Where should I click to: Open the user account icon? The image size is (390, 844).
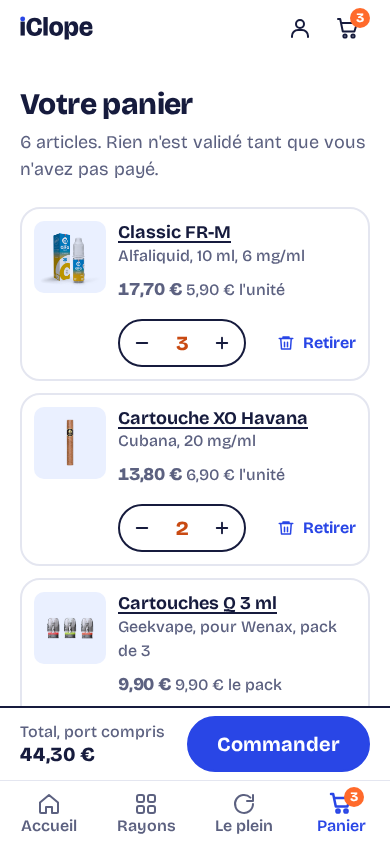(300, 29)
